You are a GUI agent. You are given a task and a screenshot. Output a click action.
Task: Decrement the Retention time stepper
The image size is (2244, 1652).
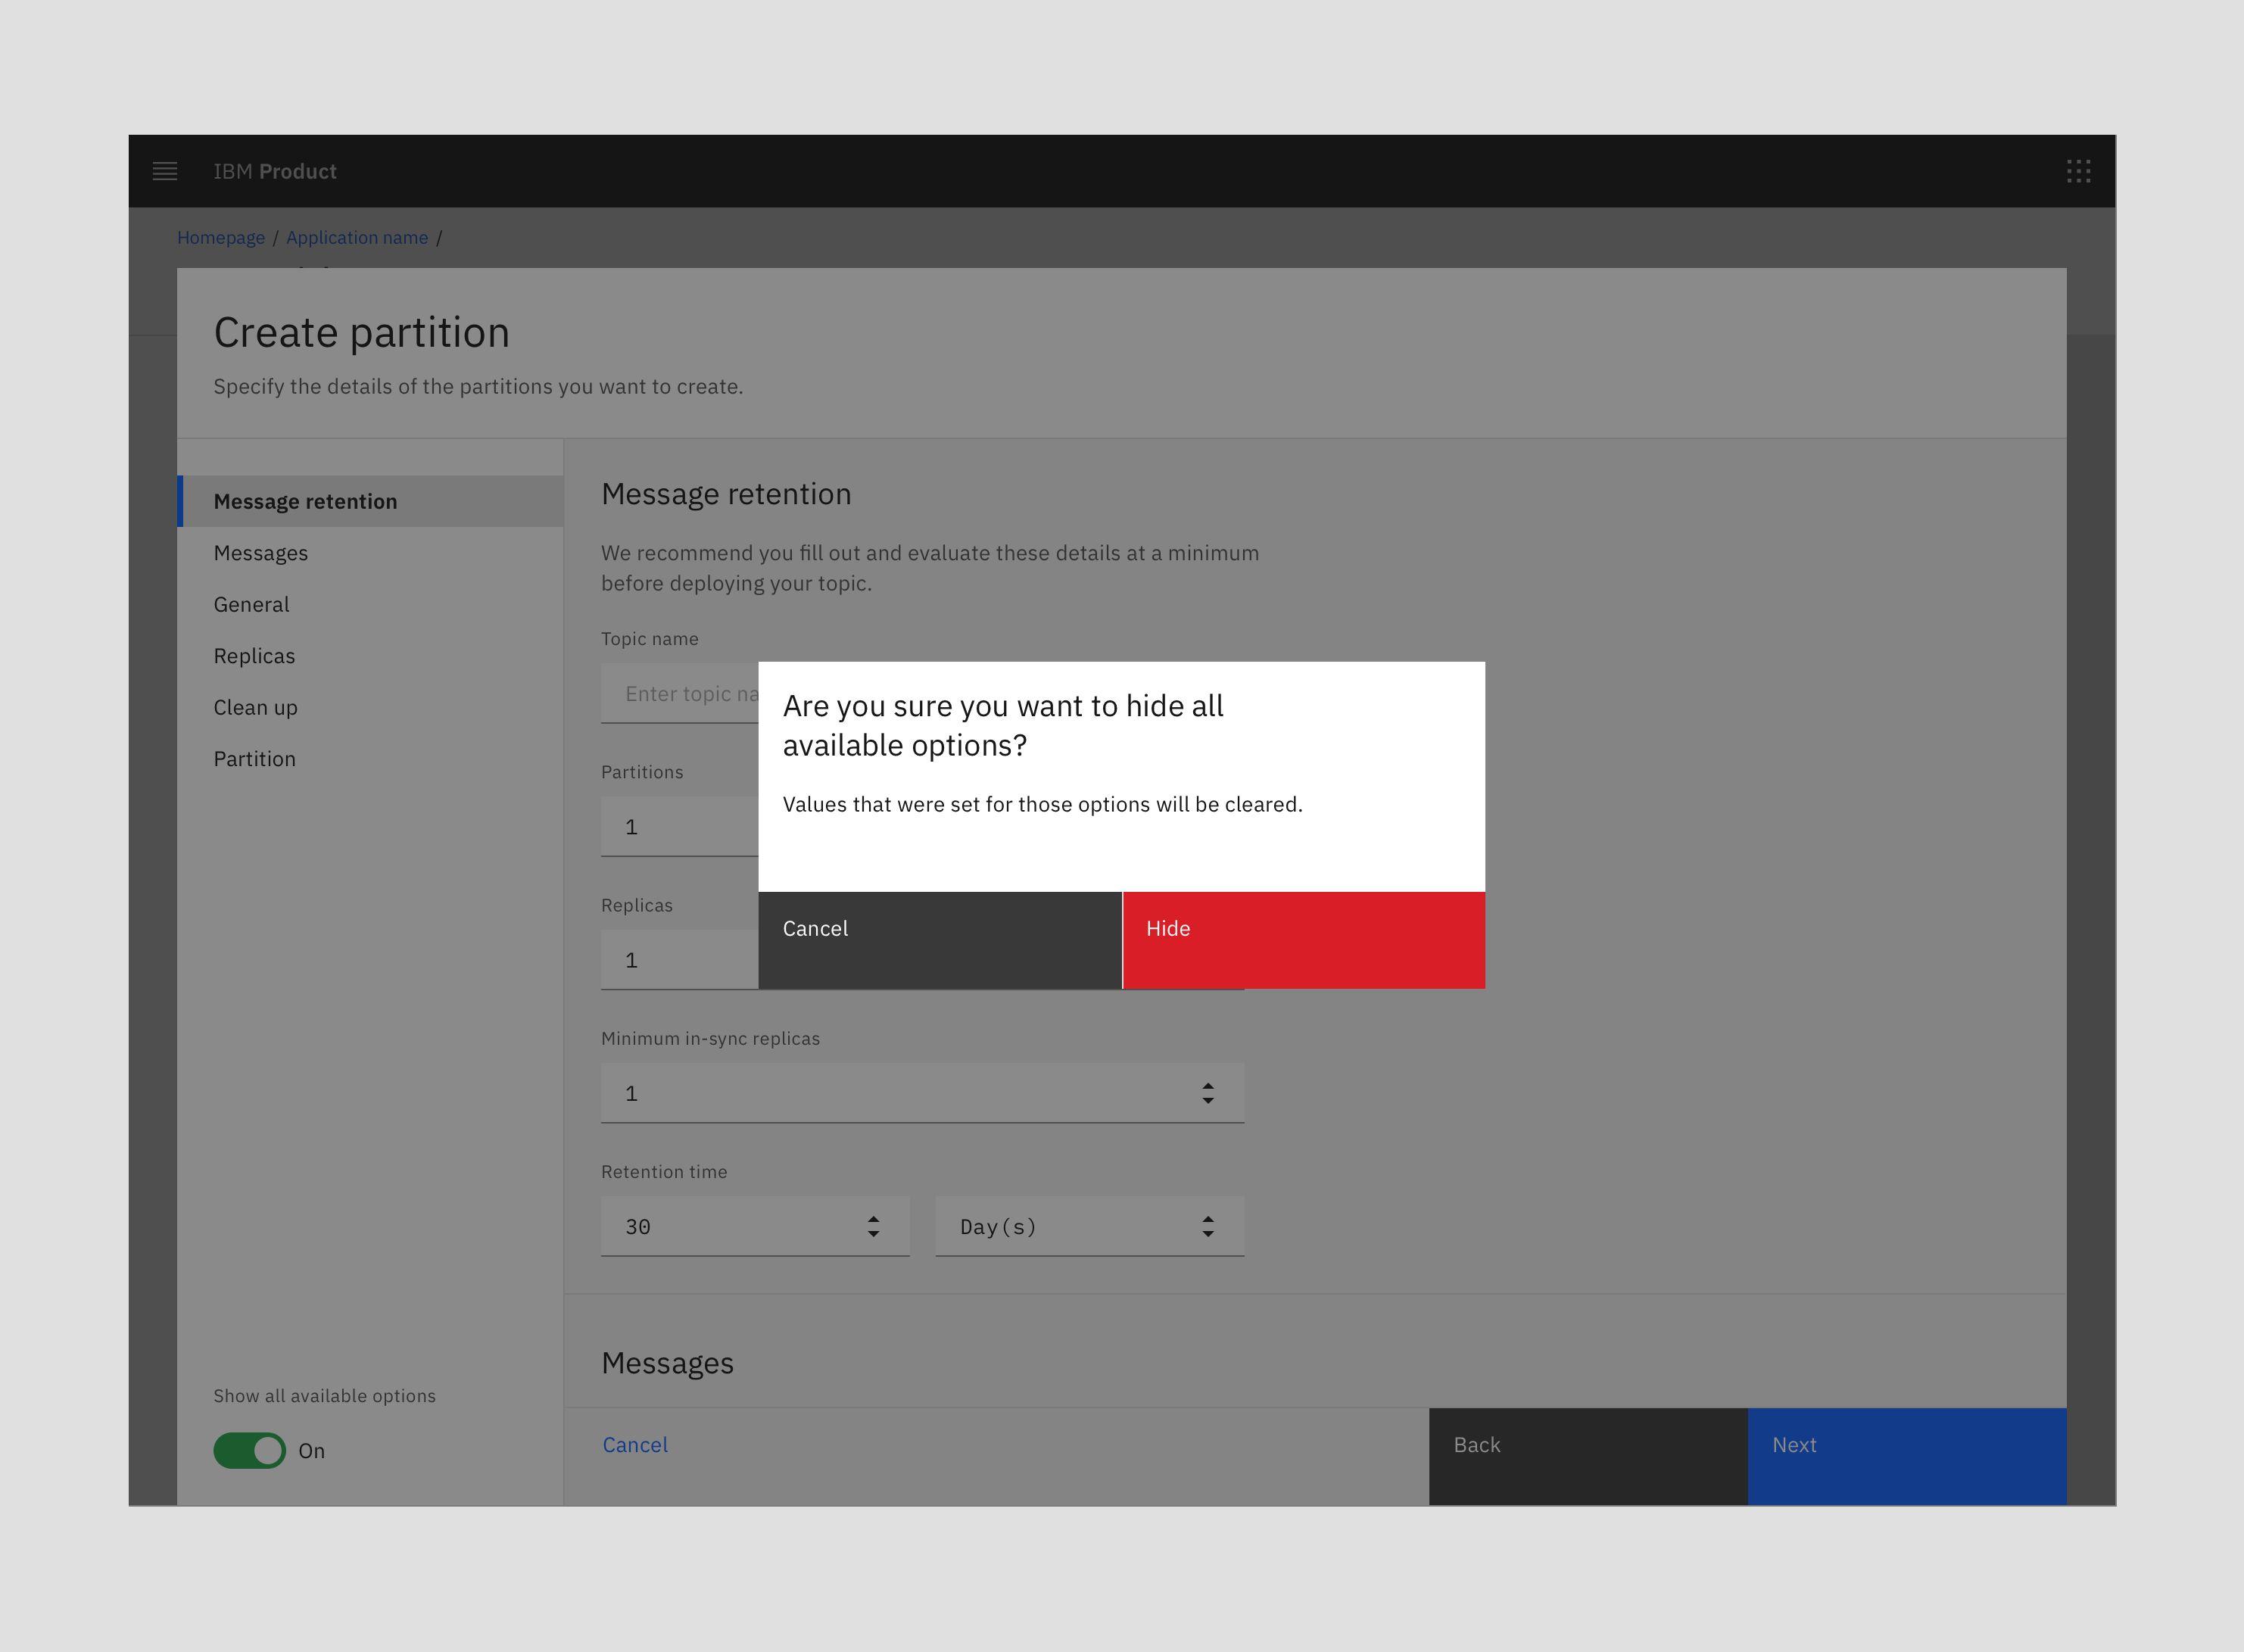point(872,1233)
